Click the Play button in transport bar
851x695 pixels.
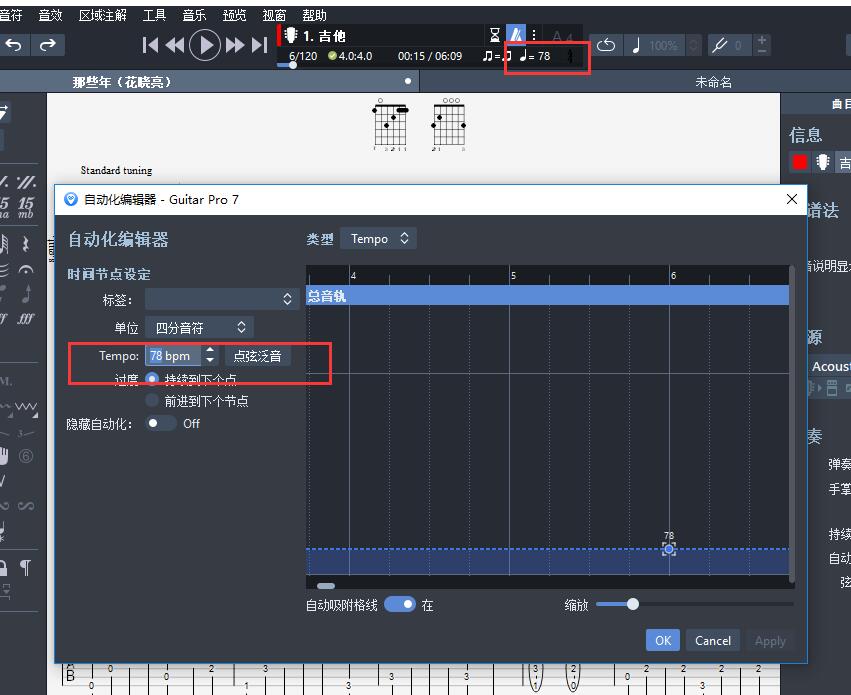click(205, 45)
